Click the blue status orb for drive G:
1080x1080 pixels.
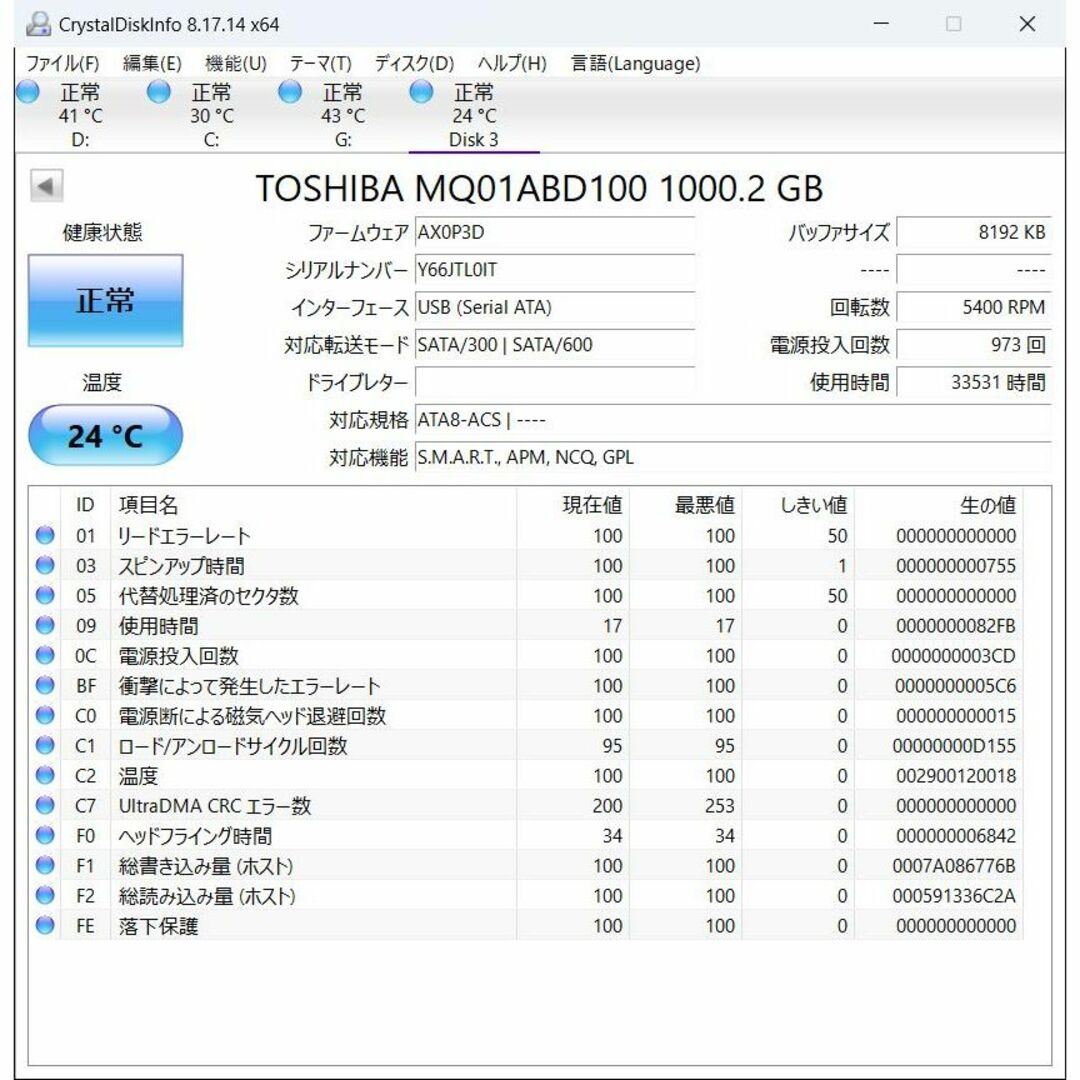point(289,92)
